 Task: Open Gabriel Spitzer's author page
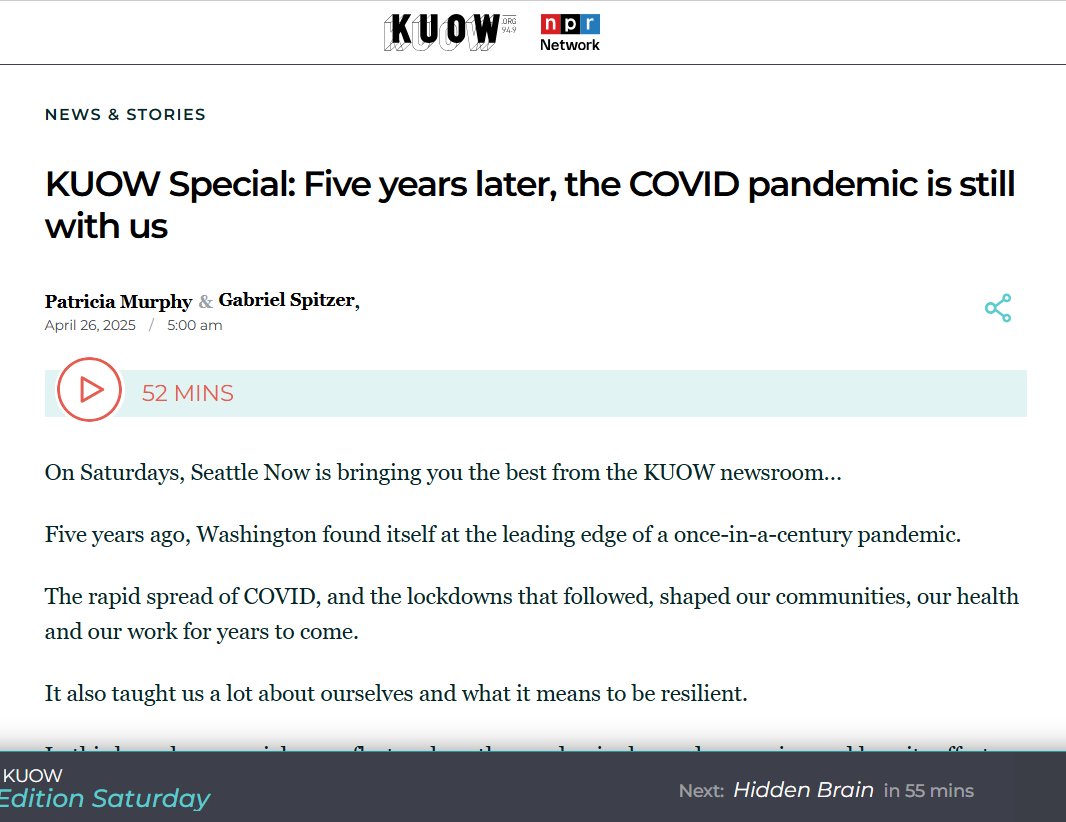tap(287, 300)
